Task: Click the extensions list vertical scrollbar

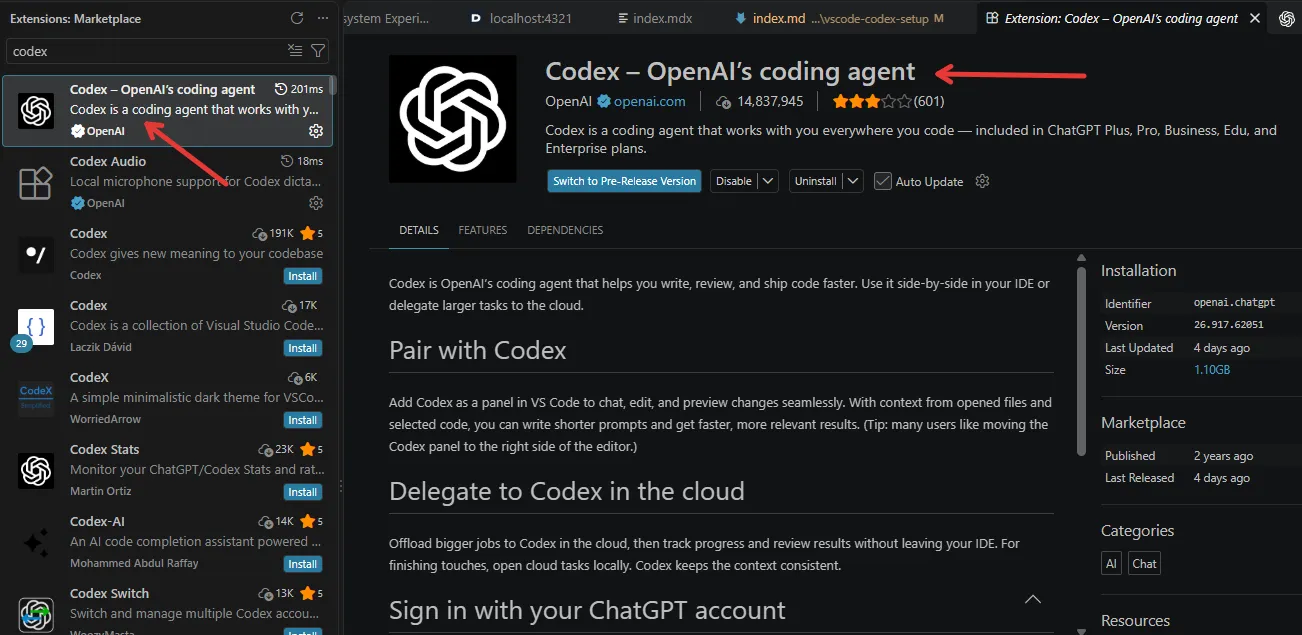Action: (x=333, y=85)
